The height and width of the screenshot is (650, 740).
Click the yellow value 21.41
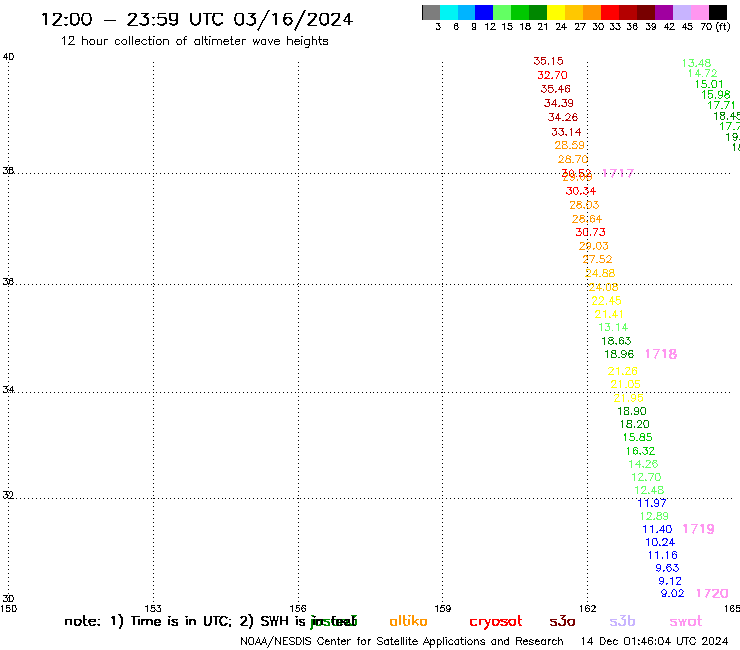(x=609, y=314)
